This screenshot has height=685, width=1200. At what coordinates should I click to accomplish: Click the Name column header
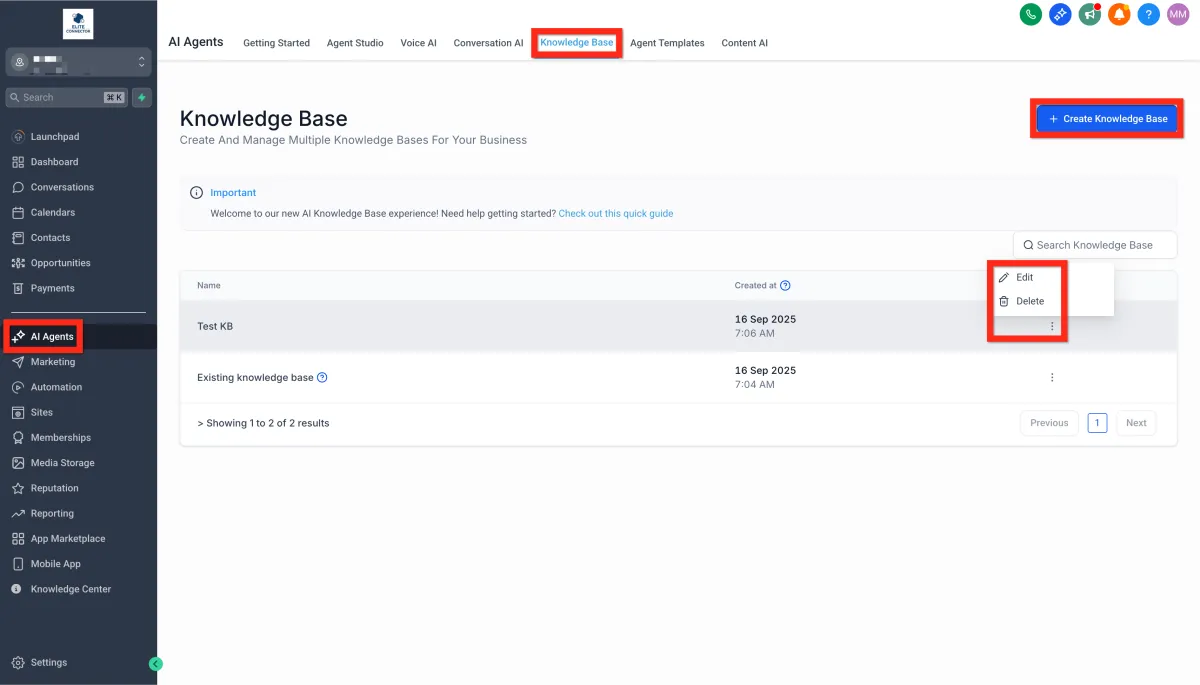209,286
